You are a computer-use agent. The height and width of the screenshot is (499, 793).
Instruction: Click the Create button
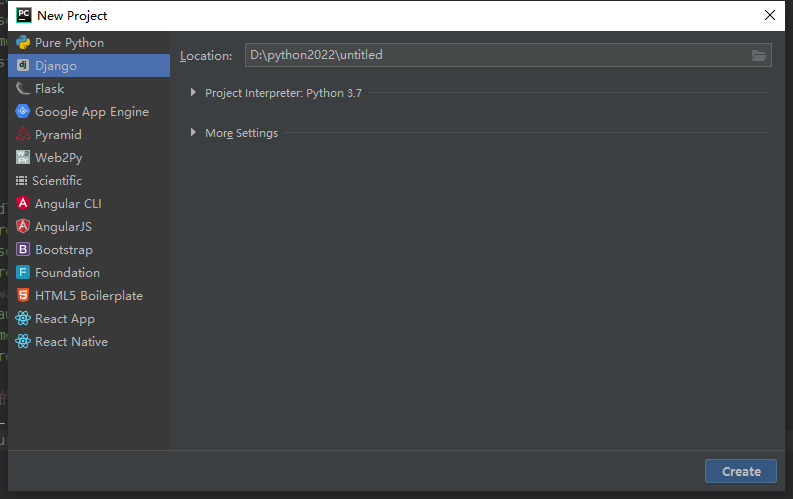741,471
